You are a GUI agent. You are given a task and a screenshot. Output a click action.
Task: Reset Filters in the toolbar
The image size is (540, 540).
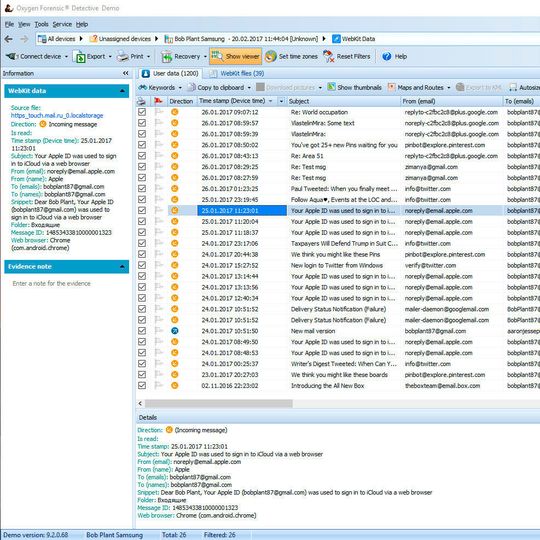point(346,56)
